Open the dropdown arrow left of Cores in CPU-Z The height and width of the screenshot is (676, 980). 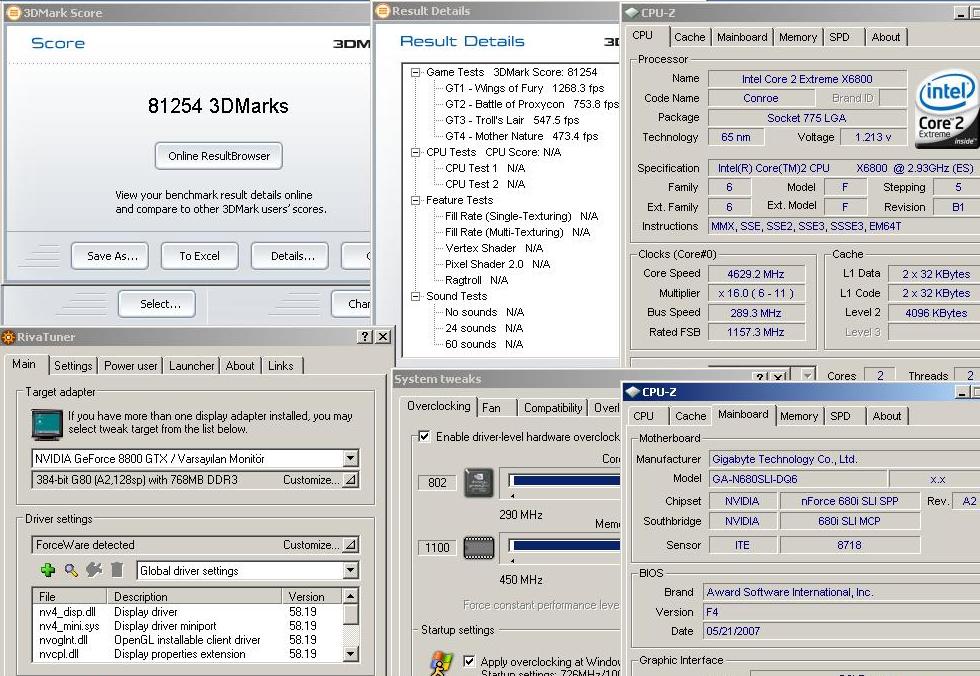(x=808, y=375)
